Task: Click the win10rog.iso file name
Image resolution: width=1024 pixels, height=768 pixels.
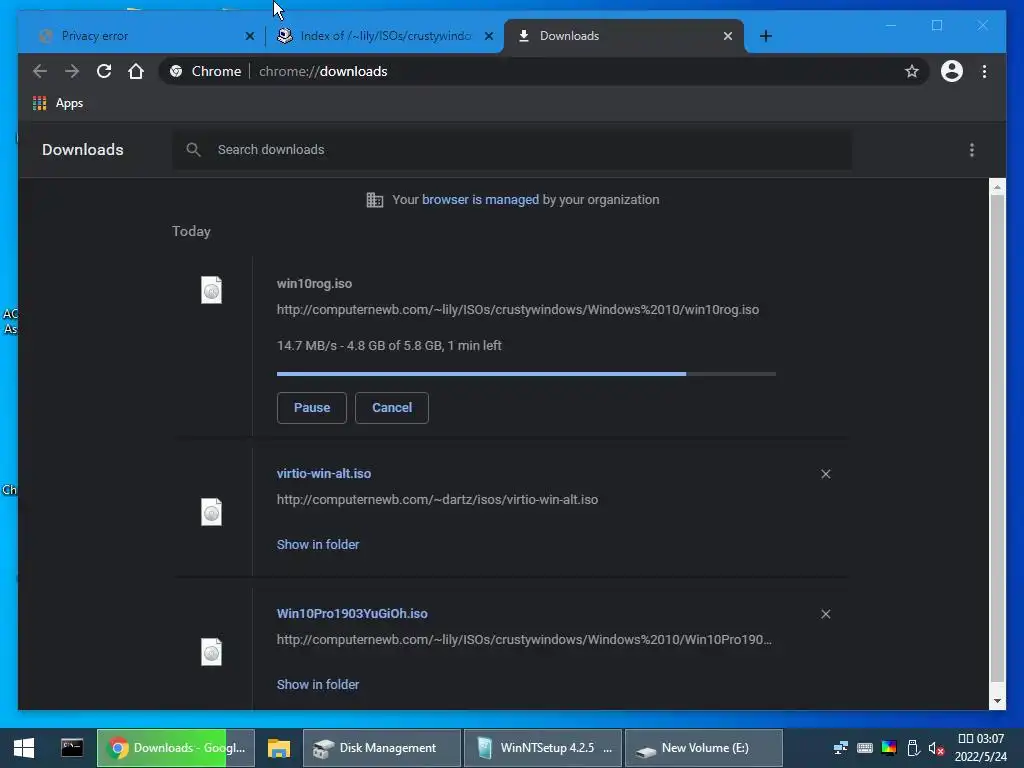Action: click(x=314, y=283)
